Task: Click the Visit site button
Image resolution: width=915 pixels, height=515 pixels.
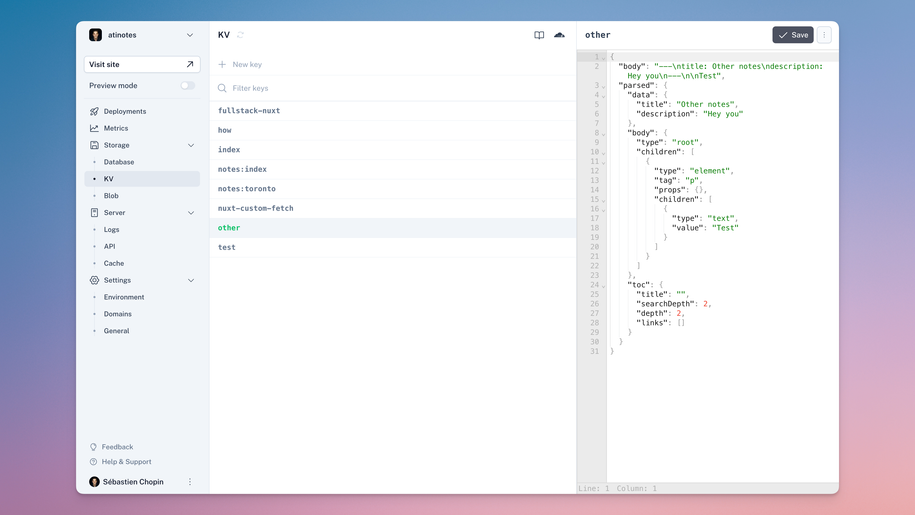Action: pyautogui.click(x=142, y=64)
